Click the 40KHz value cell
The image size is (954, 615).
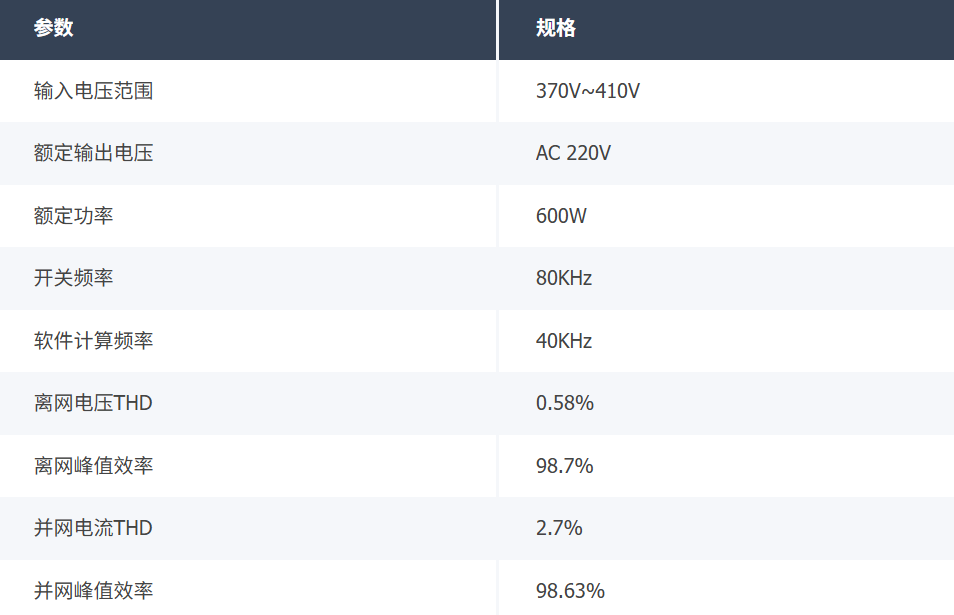click(564, 341)
